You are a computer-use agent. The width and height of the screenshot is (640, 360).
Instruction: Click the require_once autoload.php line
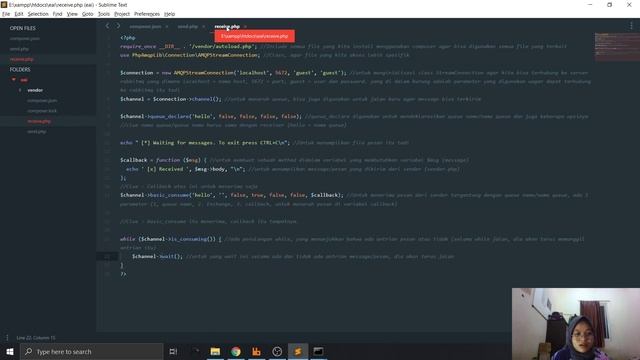pyautogui.click(x=189, y=46)
